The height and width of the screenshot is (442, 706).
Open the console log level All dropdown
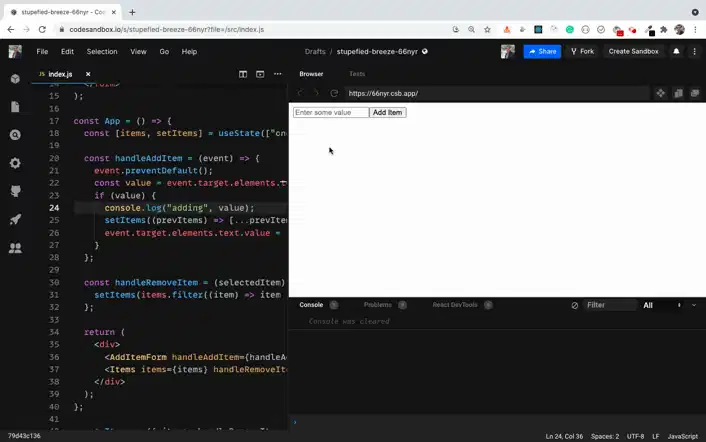click(x=662, y=305)
